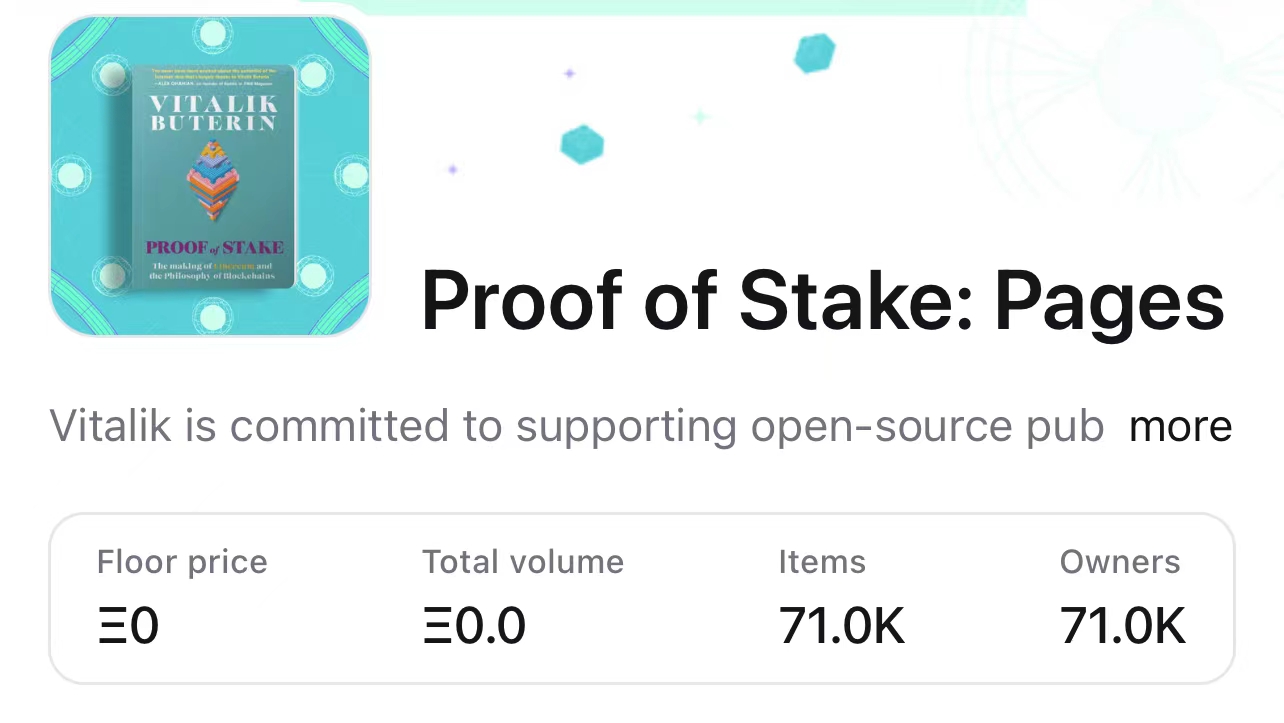Click the Proof of Stake: Pages collection title
The height and width of the screenshot is (723, 1284).
[x=823, y=300]
